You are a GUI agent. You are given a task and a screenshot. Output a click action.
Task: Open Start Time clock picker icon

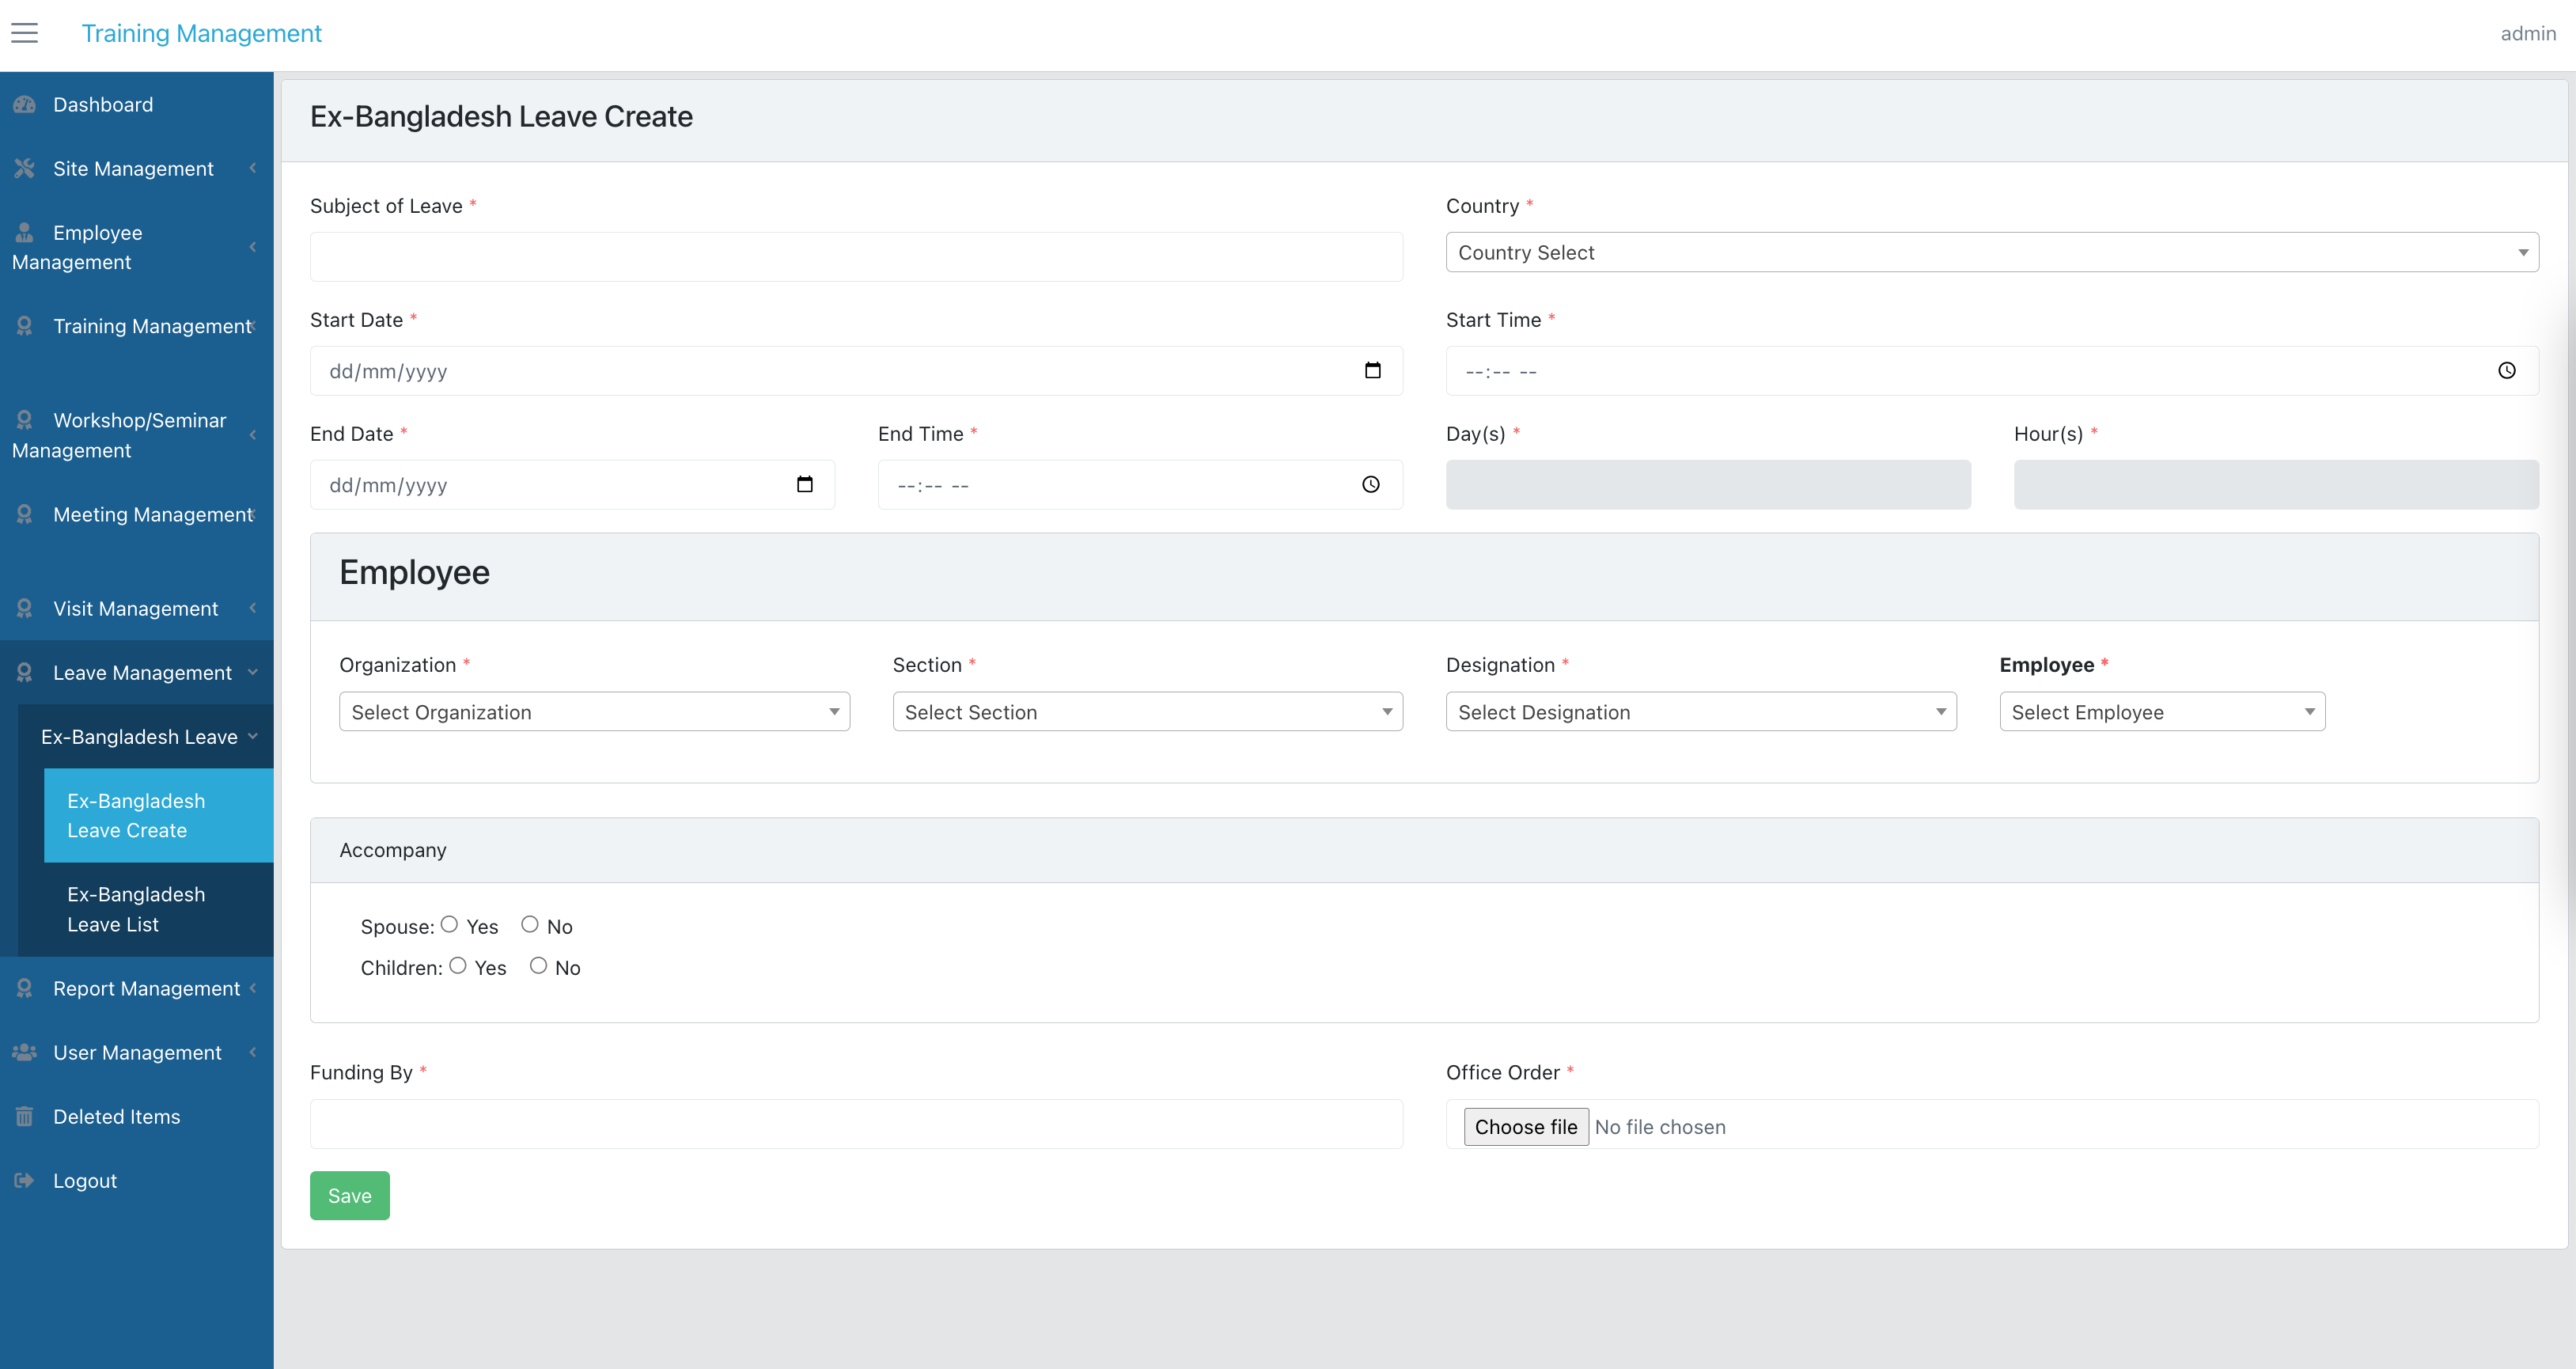(2506, 370)
